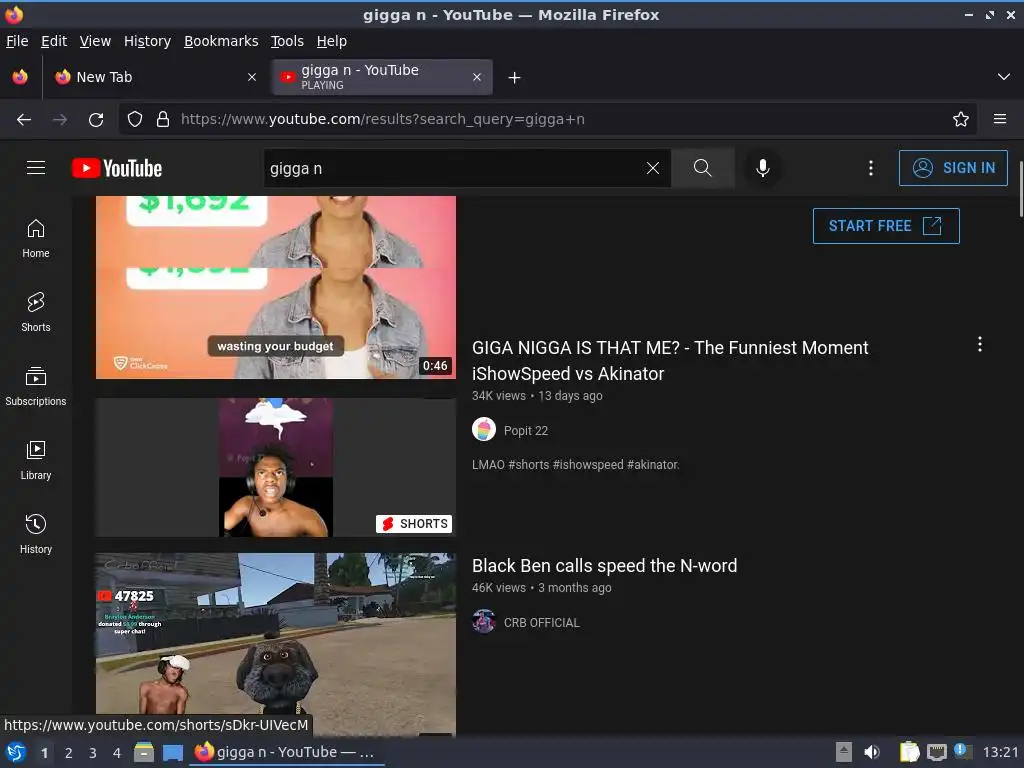Open video titled Black Ben calls speed
The image size is (1024, 768).
coord(604,566)
